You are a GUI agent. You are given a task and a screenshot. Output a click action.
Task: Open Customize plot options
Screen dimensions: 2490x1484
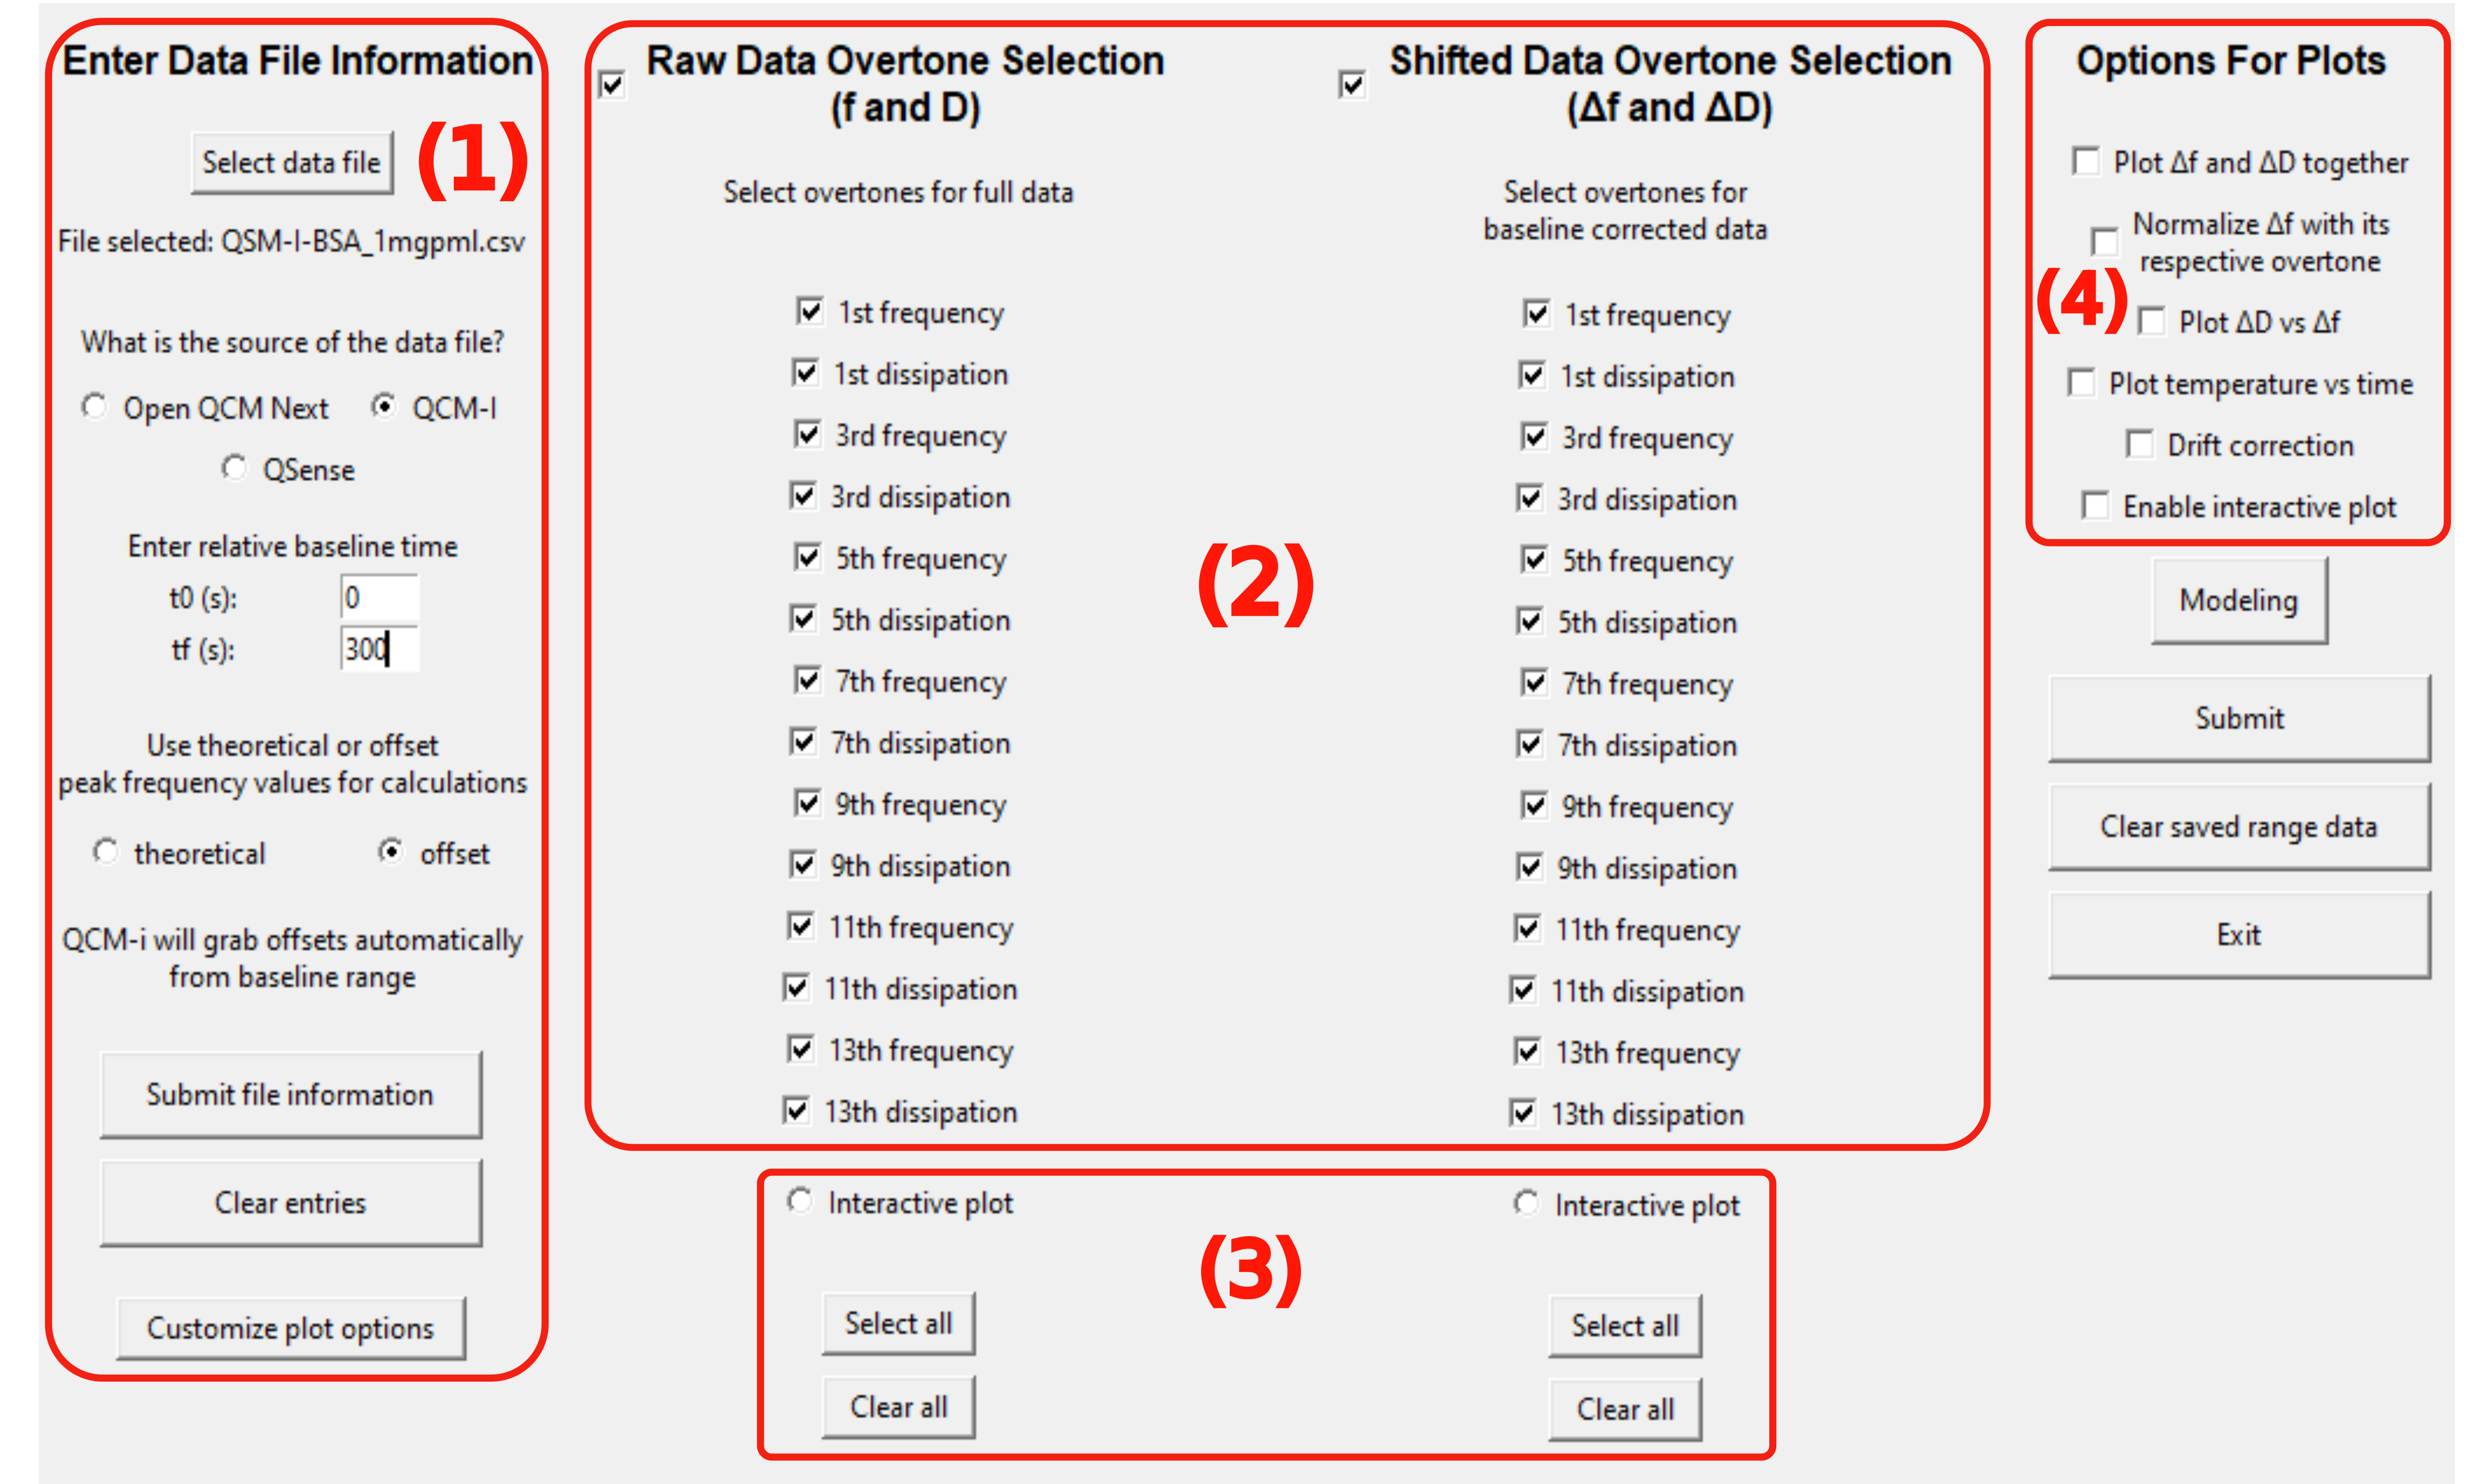(x=290, y=1328)
